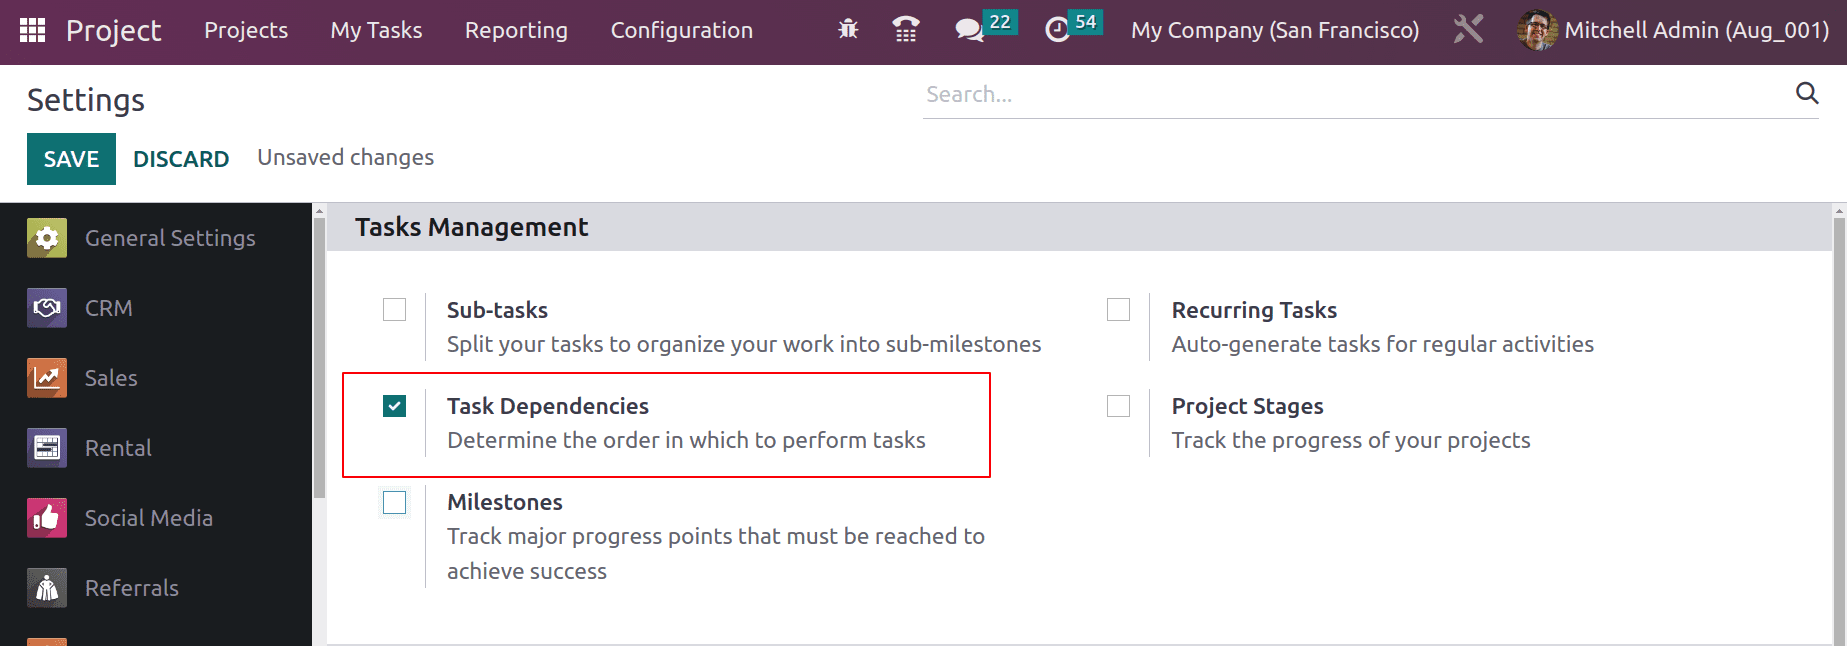This screenshot has height=646, width=1847.
Task: Open the Configuration menu
Action: [x=682, y=30]
